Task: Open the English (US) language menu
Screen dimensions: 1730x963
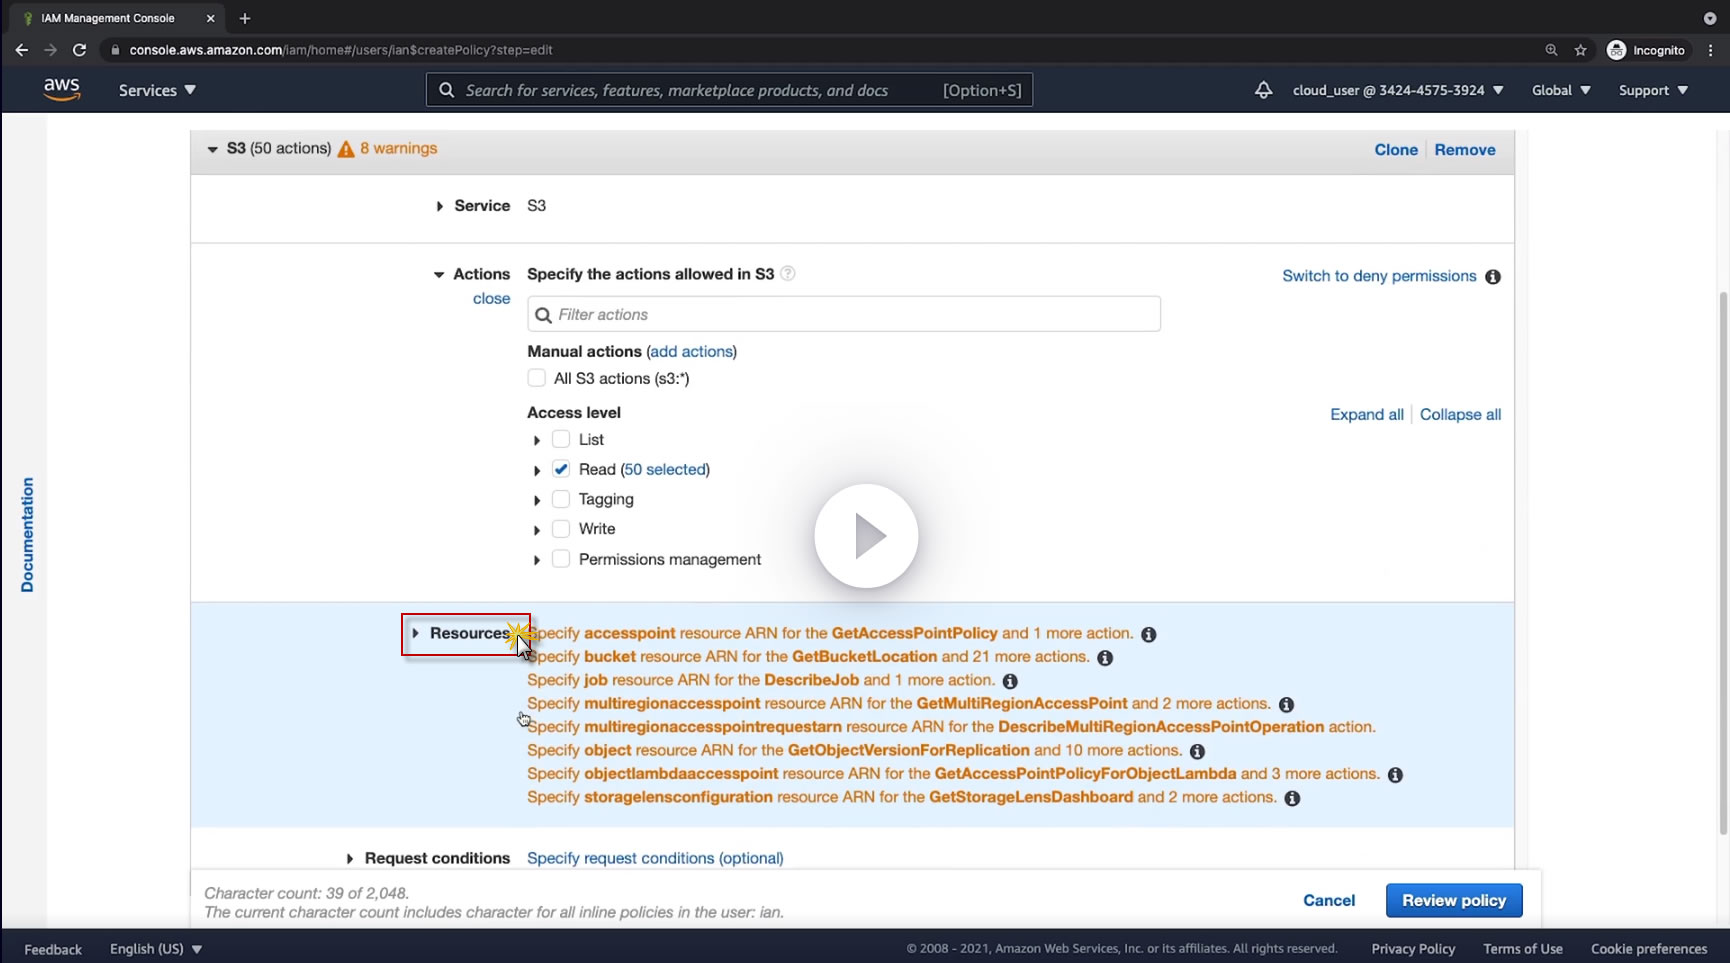Action: 156,949
